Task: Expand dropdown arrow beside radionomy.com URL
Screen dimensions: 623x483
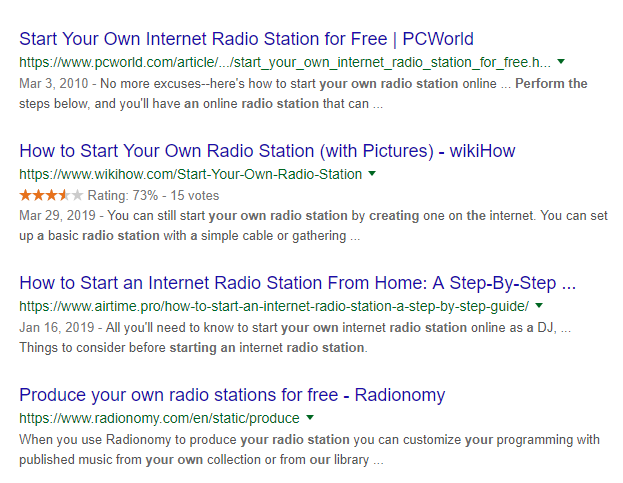Action: point(310,417)
